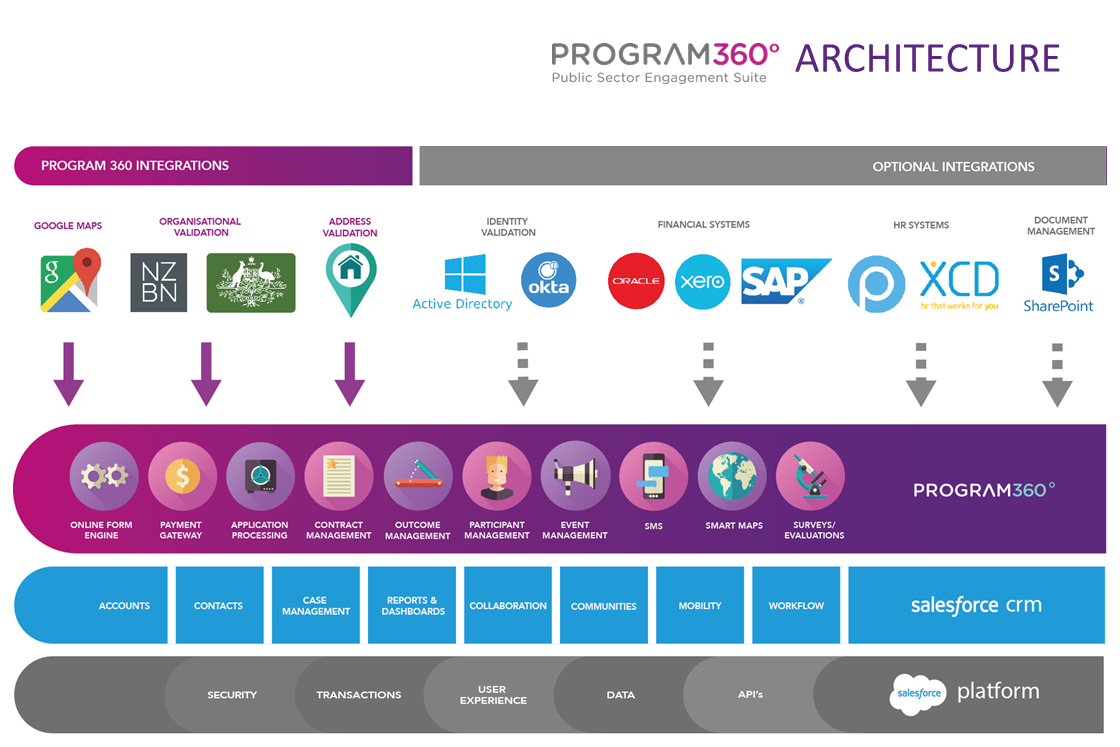Open the REPORTS & DASHBOARDS tile

point(412,606)
